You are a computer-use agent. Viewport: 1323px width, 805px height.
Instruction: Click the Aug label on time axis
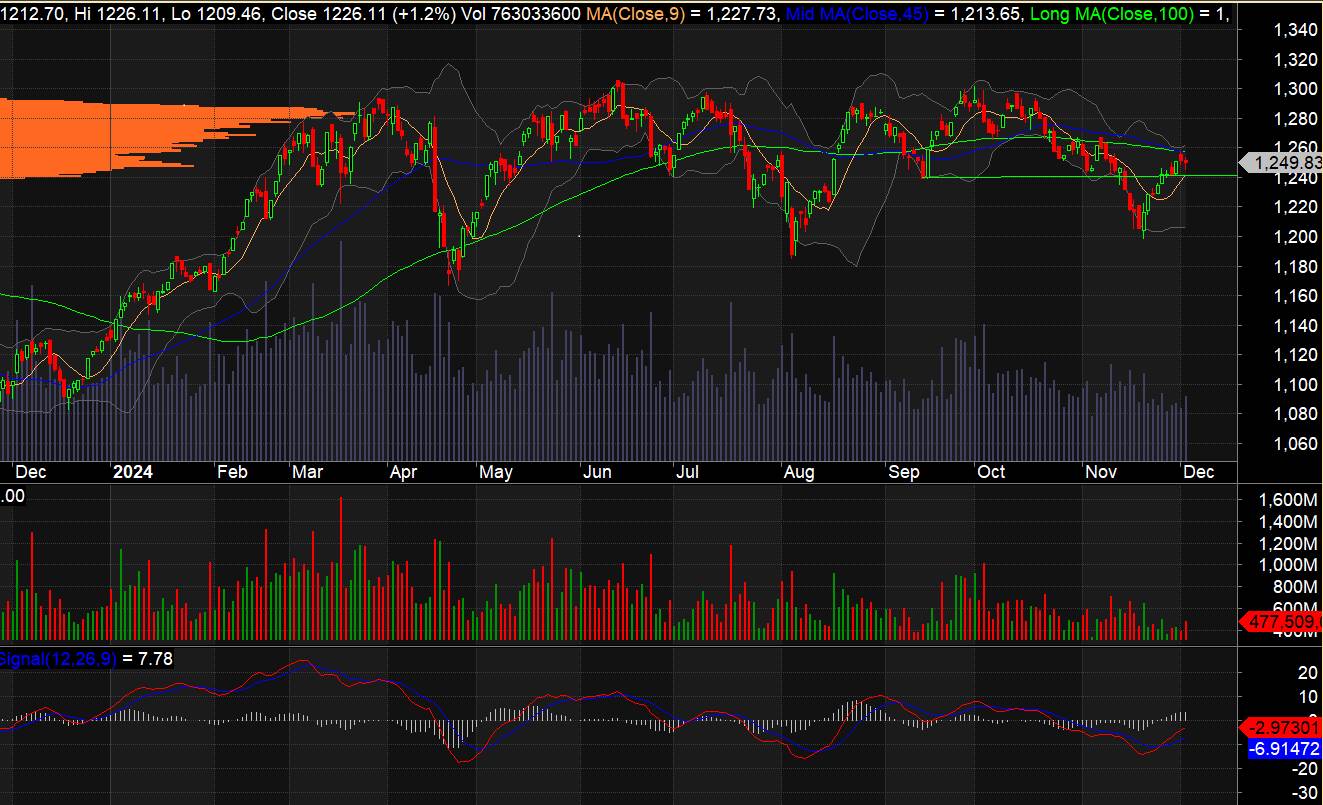tap(800, 472)
